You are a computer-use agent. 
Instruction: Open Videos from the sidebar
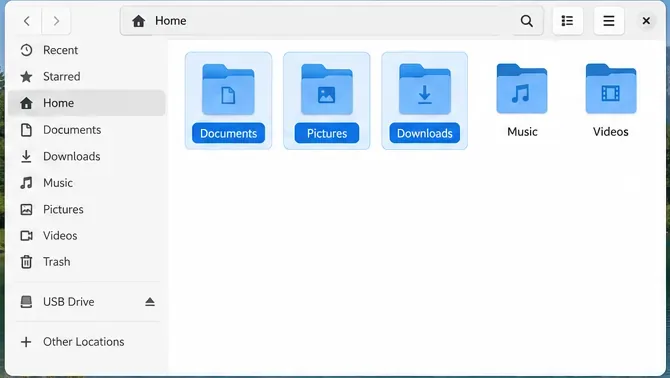(87, 236)
